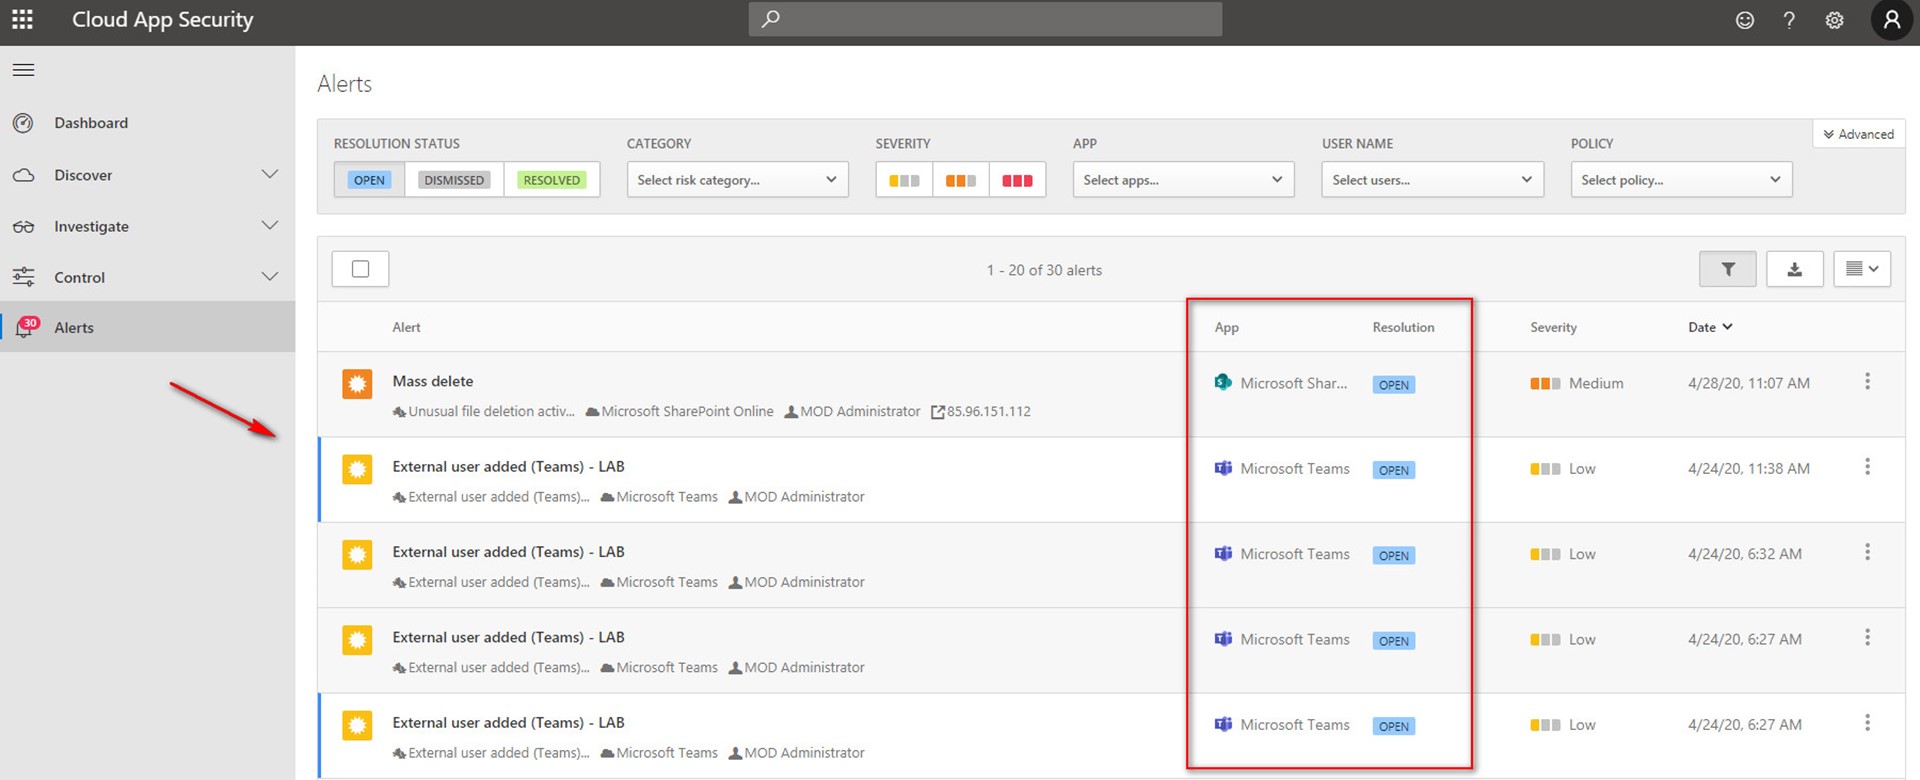Screen dimensions: 1920x780
Task: Click Unusual file deletion activity policy link
Action: pos(491,411)
